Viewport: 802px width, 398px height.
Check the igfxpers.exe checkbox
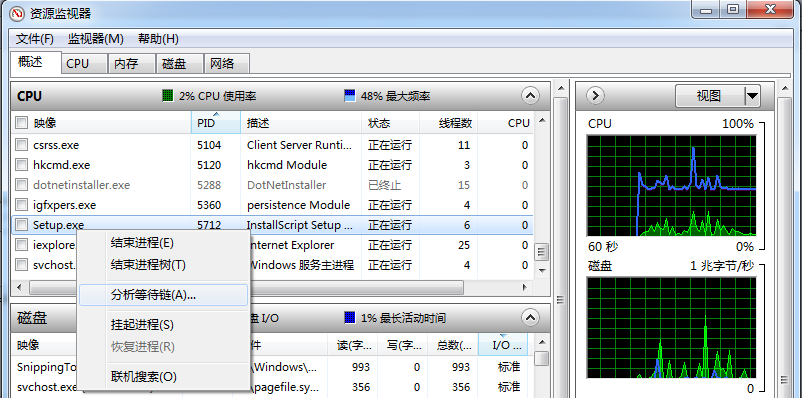(x=21, y=205)
